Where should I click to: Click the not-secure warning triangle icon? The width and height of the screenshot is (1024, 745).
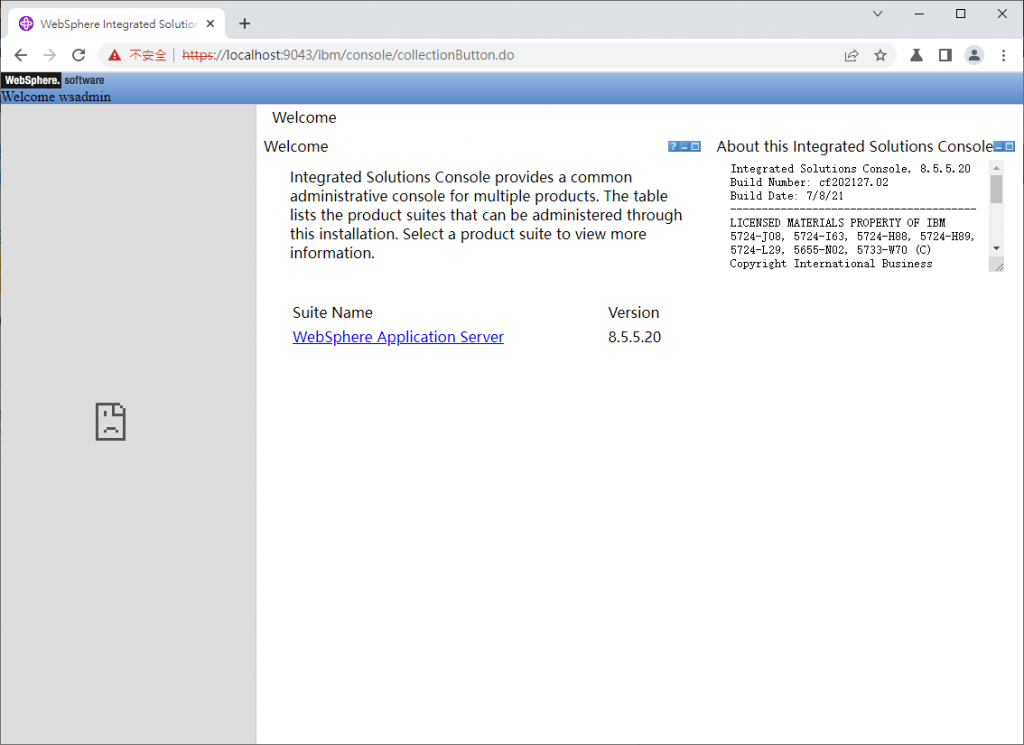point(115,55)
